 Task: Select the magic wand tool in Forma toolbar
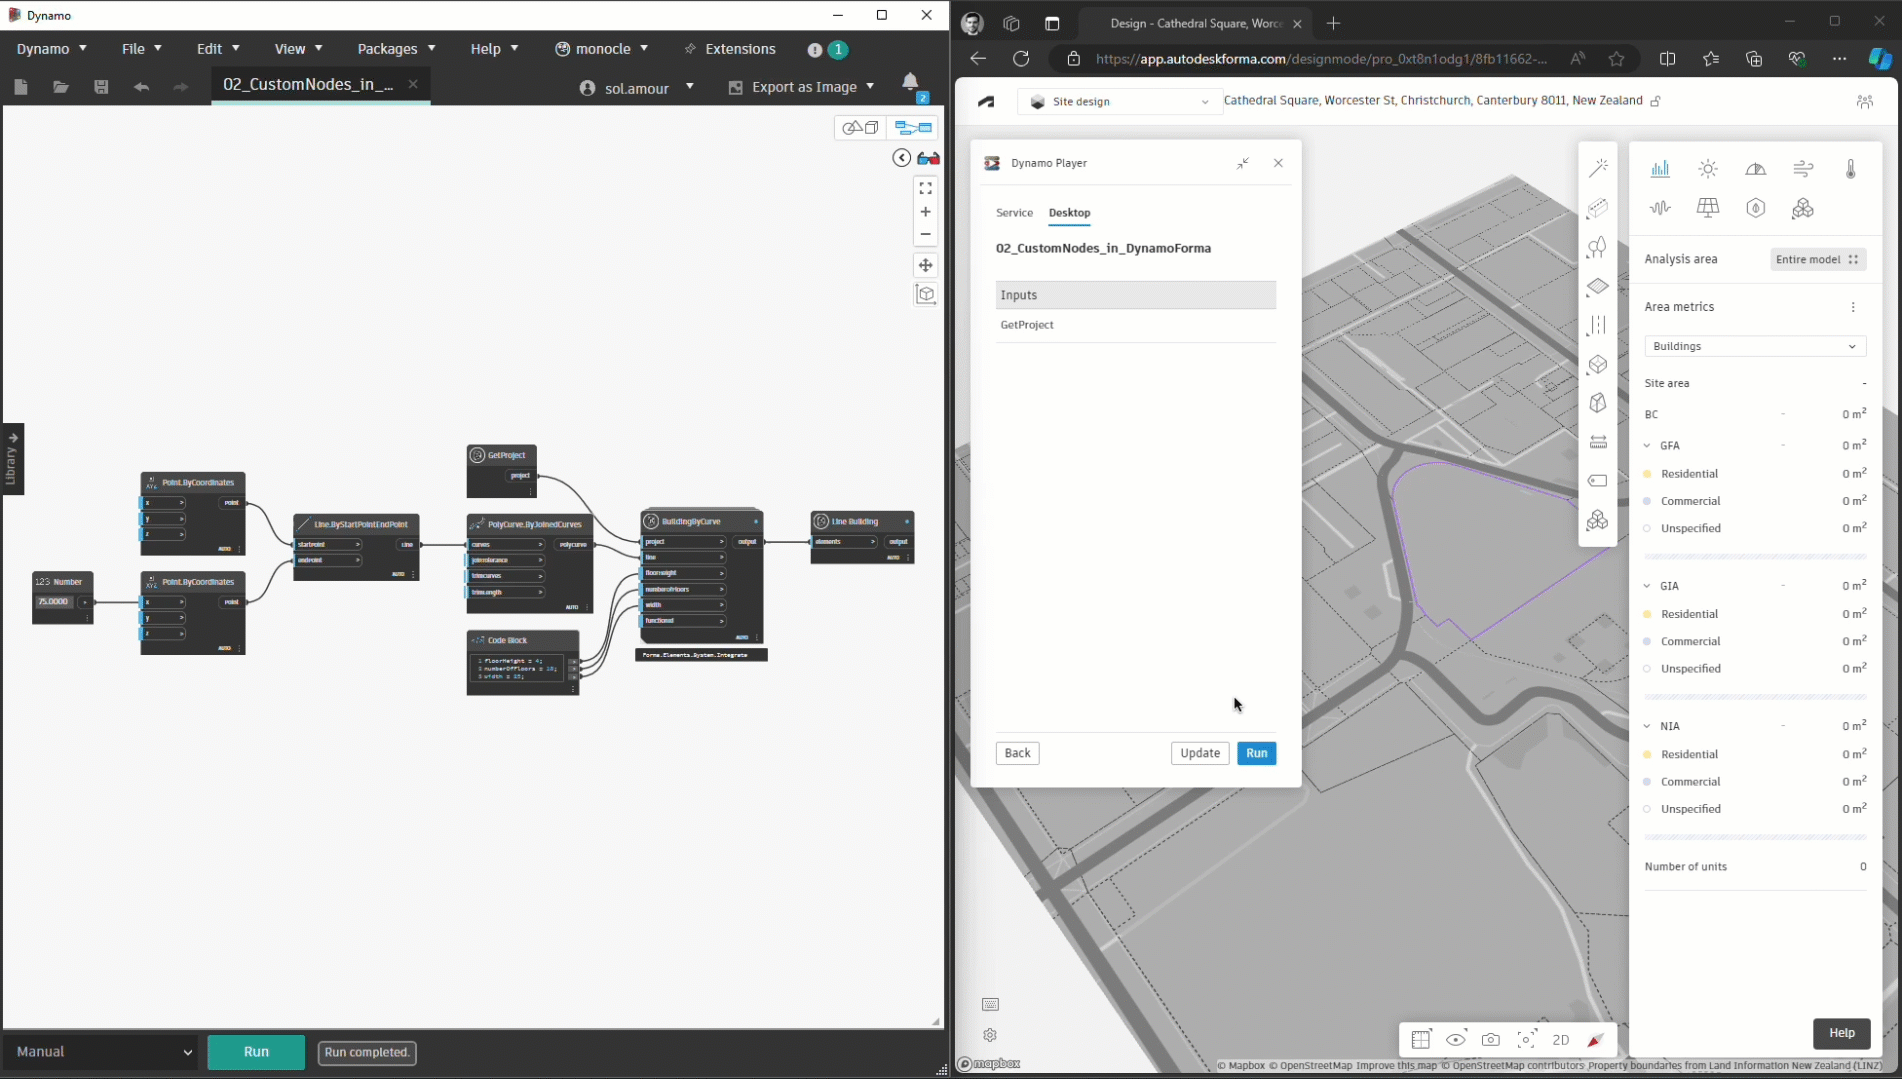click(1598, 168)
